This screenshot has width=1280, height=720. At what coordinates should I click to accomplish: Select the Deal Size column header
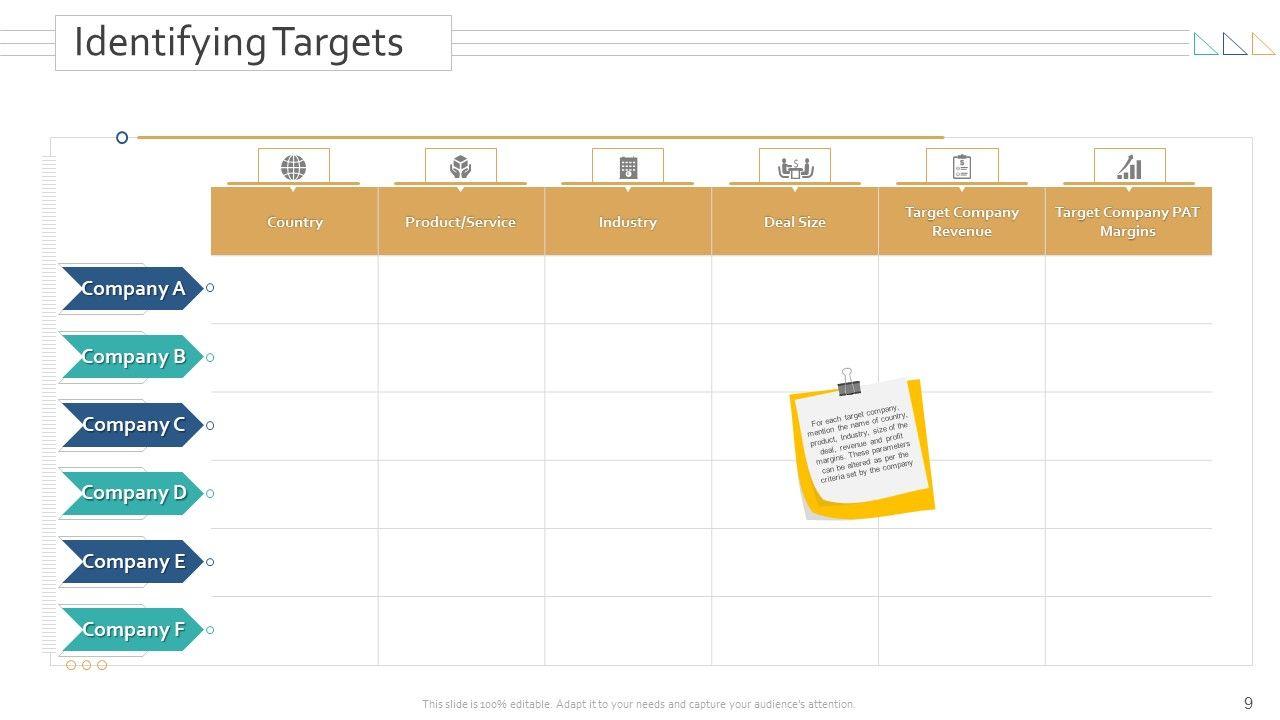point(795,221)
